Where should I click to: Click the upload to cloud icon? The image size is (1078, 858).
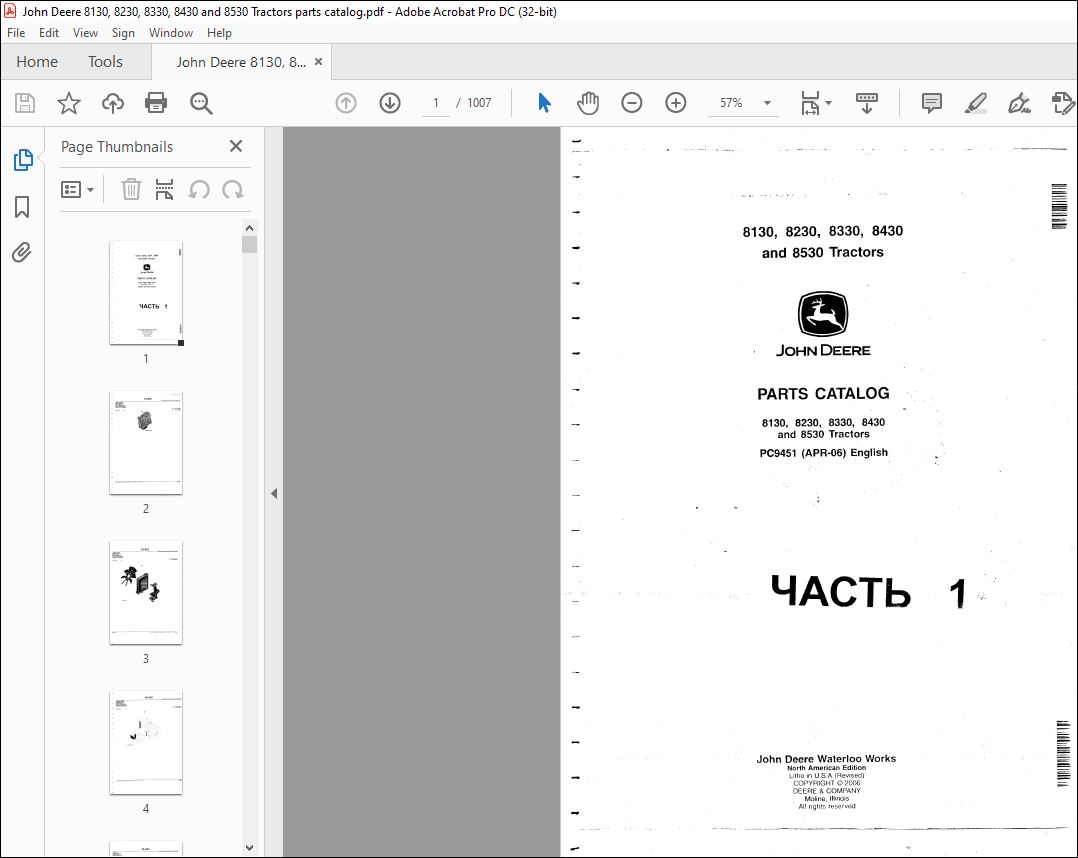pos(113,103)
